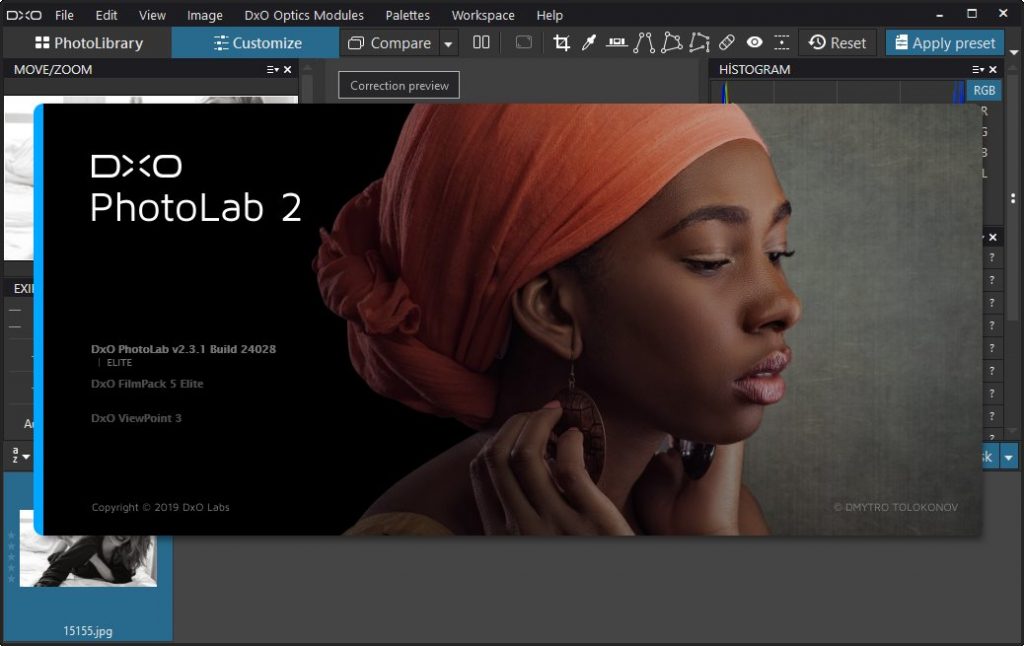Open the DxO Optics Modules menu
The width and height of the screenshot is (1024, 646).
pyautogui.click(x=304, y=15)
